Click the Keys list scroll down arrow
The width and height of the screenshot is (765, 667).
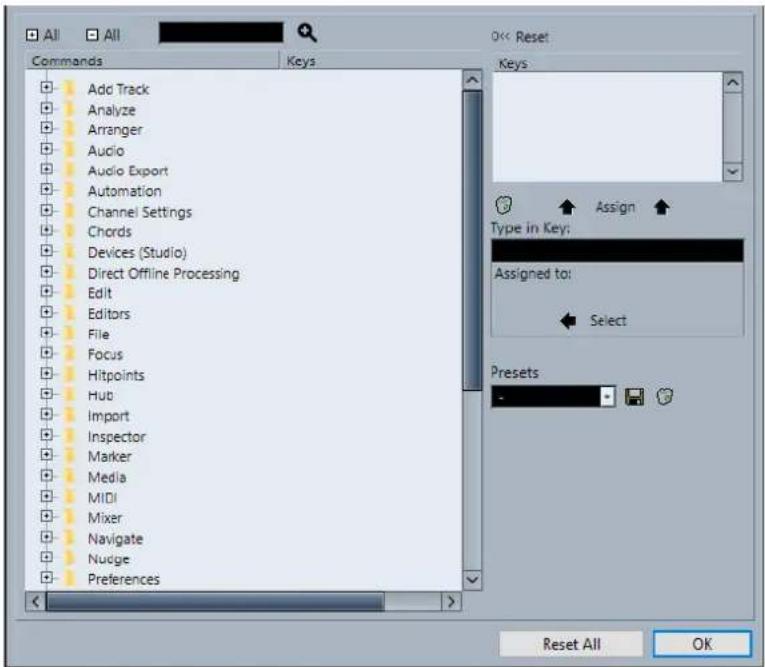click(733, 172)
